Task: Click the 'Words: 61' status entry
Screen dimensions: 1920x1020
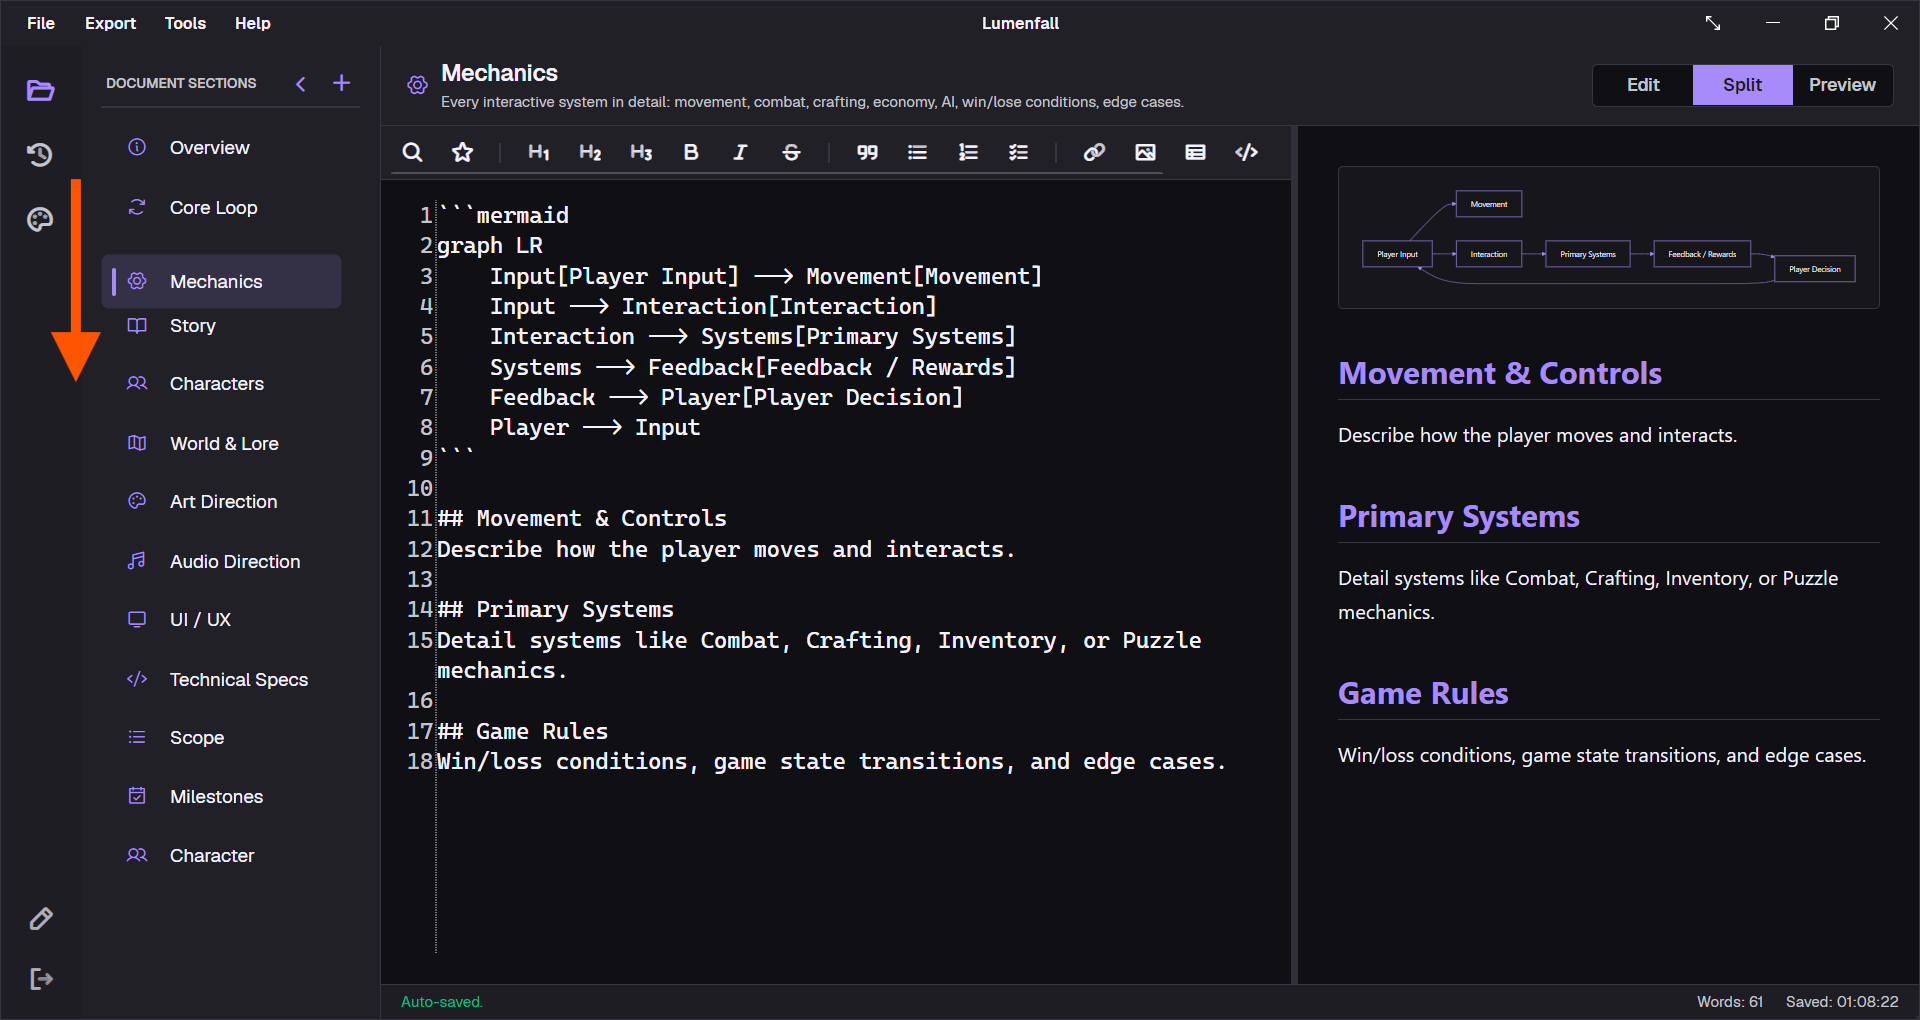Action: (1730, 1002)
